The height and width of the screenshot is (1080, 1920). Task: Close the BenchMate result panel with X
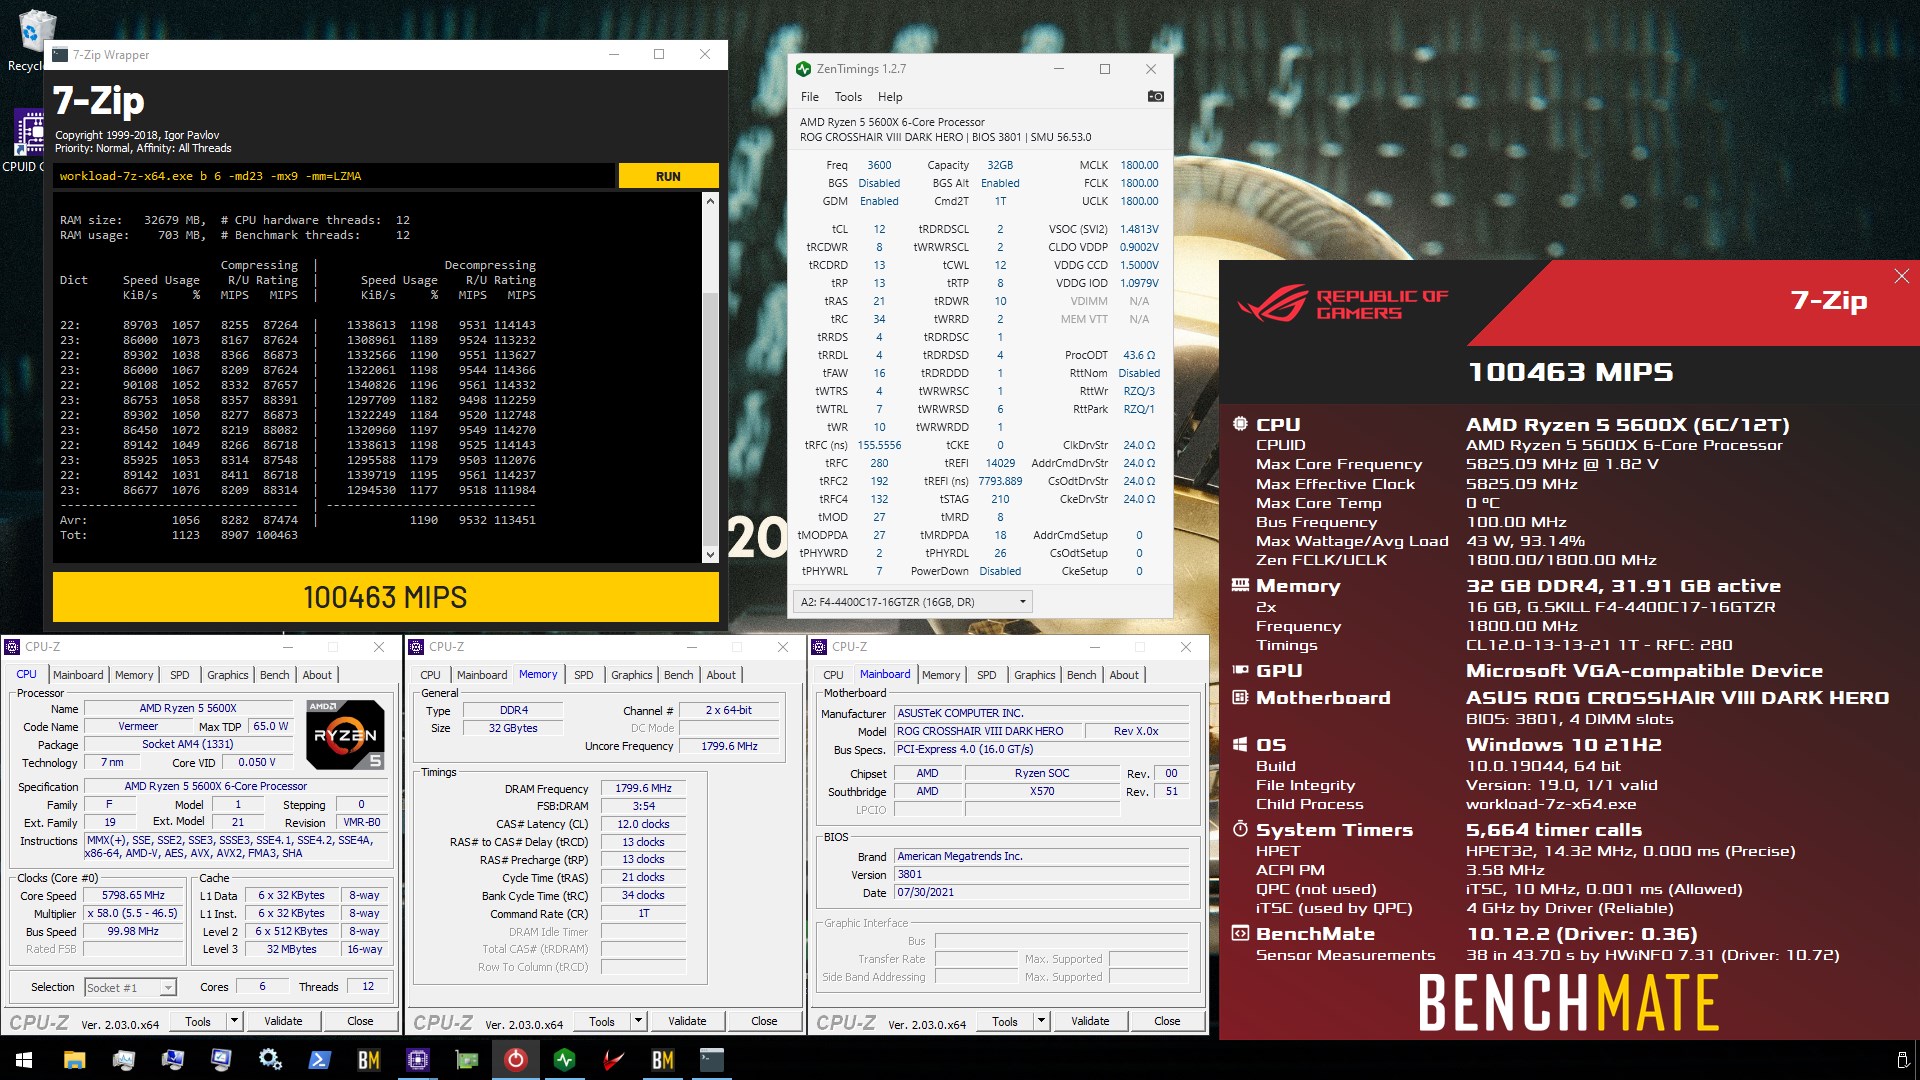[1901, 276]
